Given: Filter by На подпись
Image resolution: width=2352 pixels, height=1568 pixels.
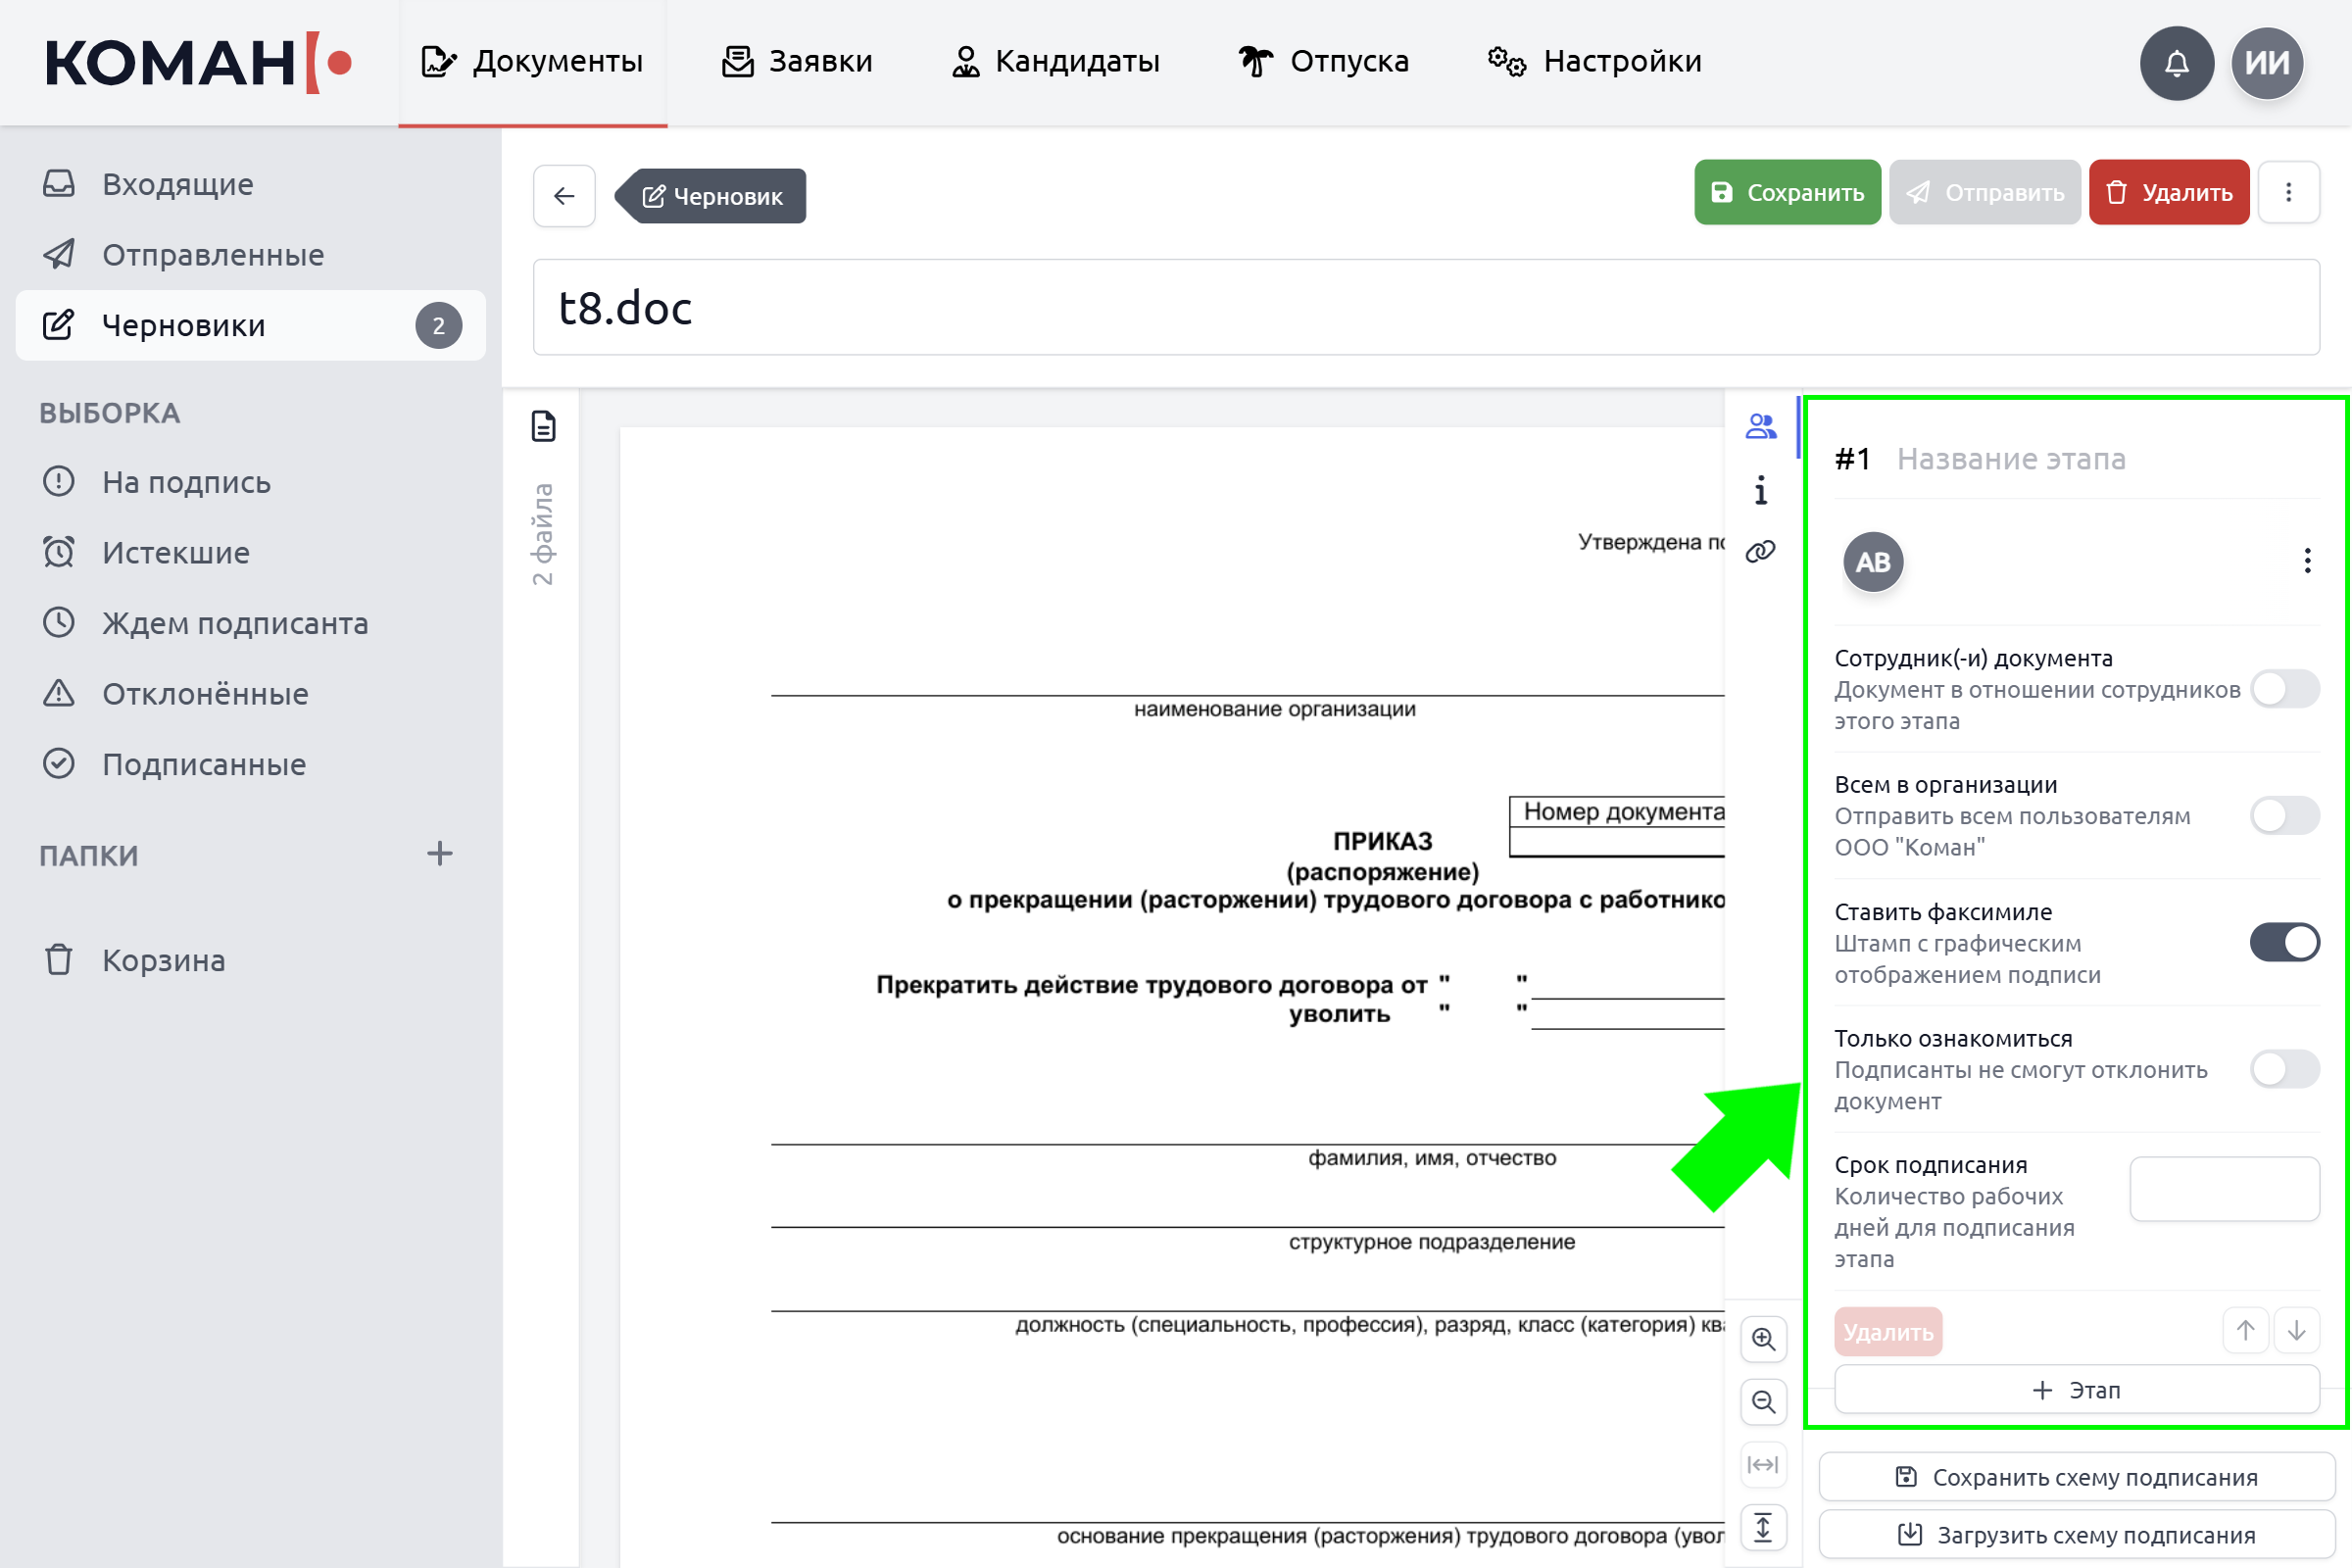Looking at the screenshot, I should (250, 482).
